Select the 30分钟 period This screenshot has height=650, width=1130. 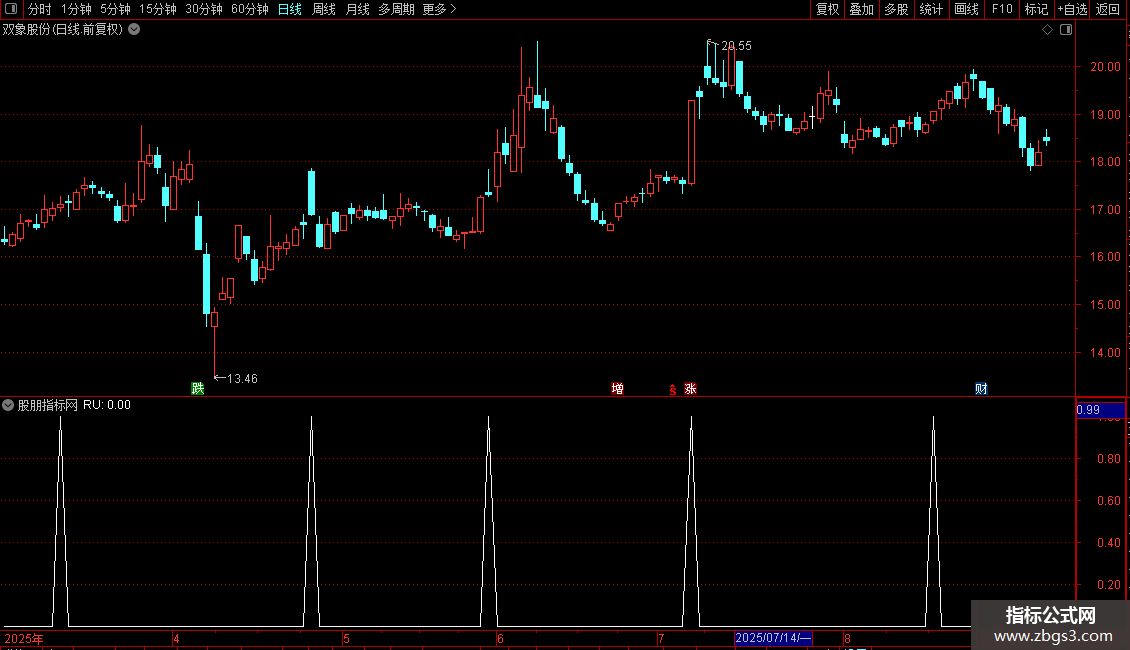(203, 9)
